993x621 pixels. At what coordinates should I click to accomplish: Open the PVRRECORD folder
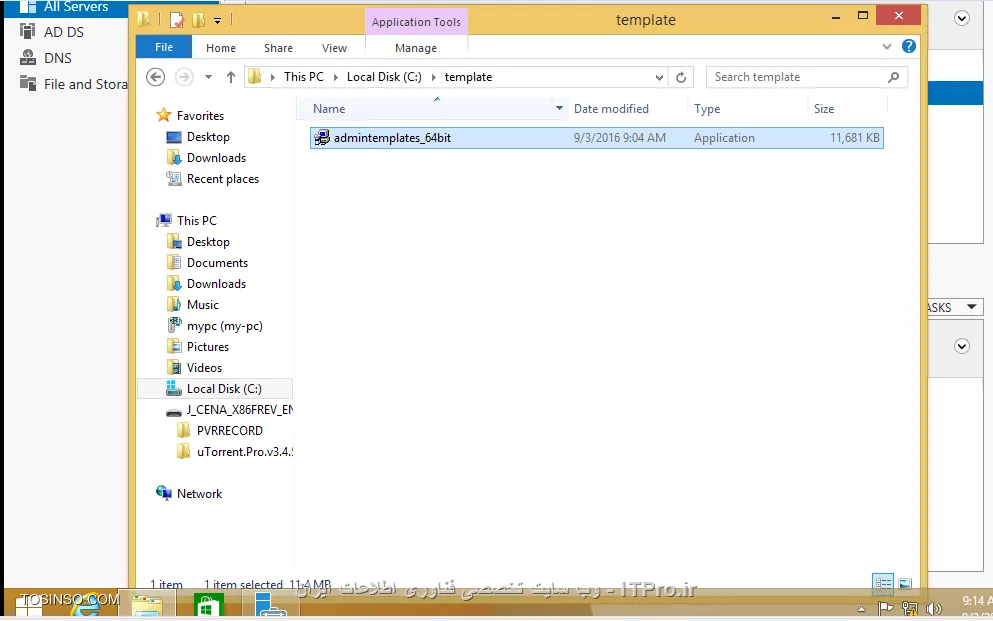click(229, 430)
